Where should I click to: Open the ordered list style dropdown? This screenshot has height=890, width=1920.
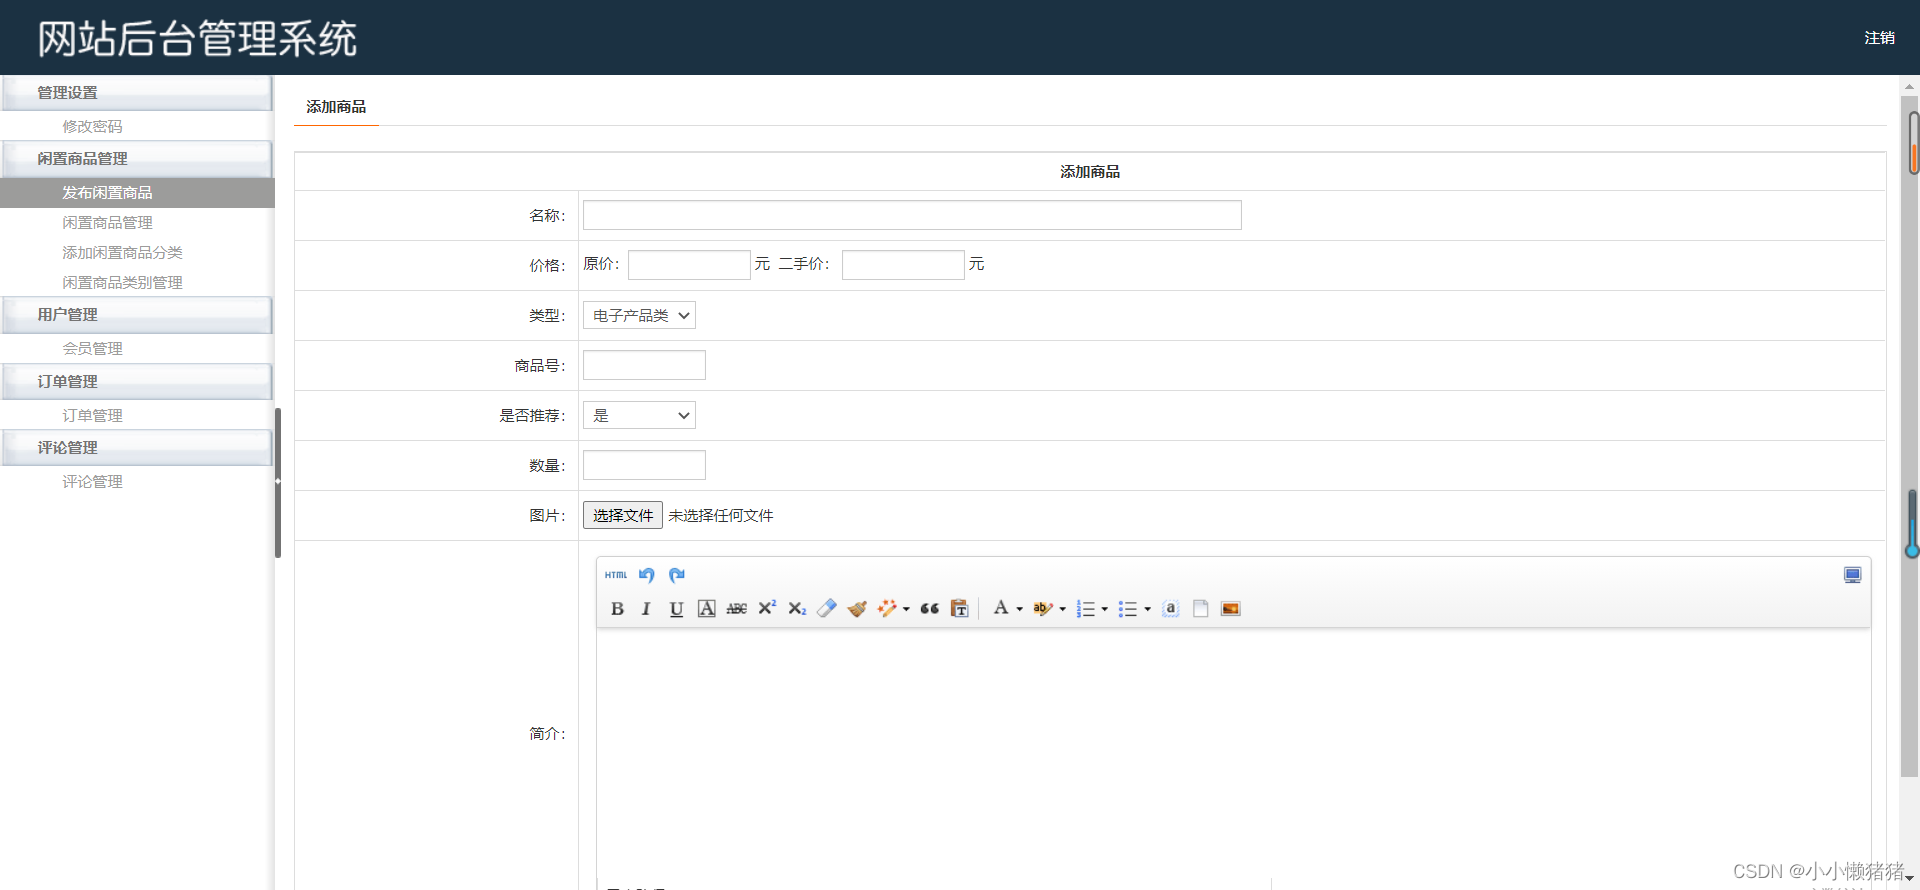[x=1105, y=609]
